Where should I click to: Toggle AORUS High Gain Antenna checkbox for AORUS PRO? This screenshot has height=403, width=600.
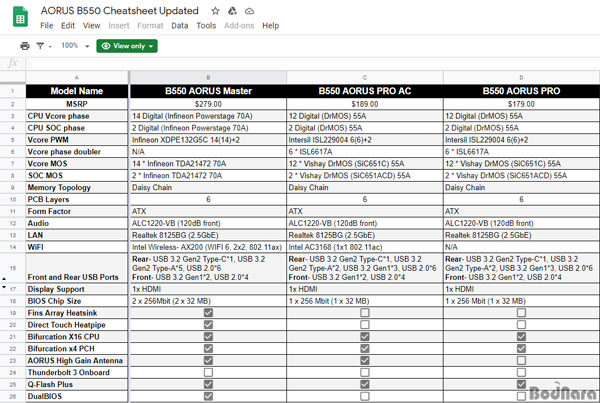point(521,360)
